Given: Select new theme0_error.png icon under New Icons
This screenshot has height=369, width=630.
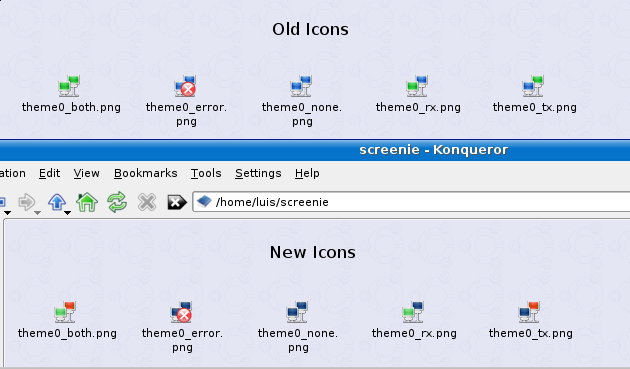Looking at the screenshot, I should (x=181, y=312).
